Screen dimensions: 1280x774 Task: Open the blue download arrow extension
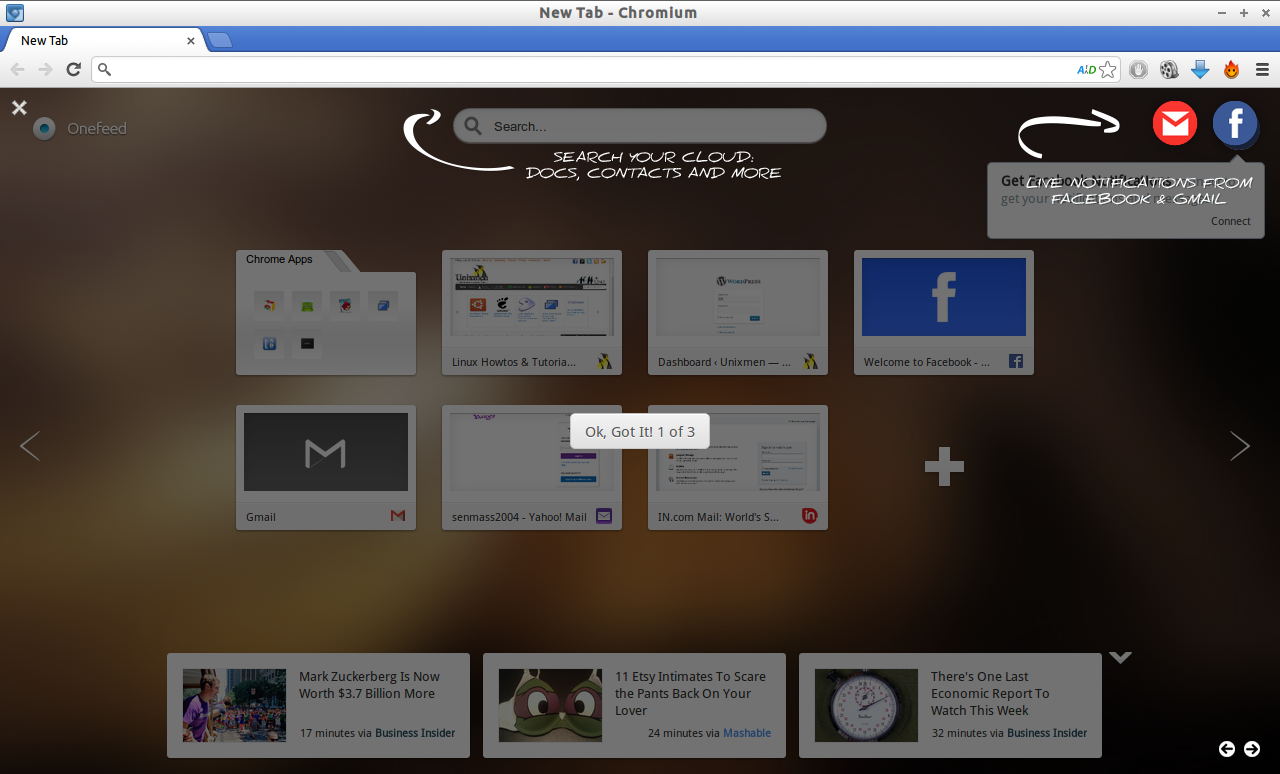coord(1200,69)
